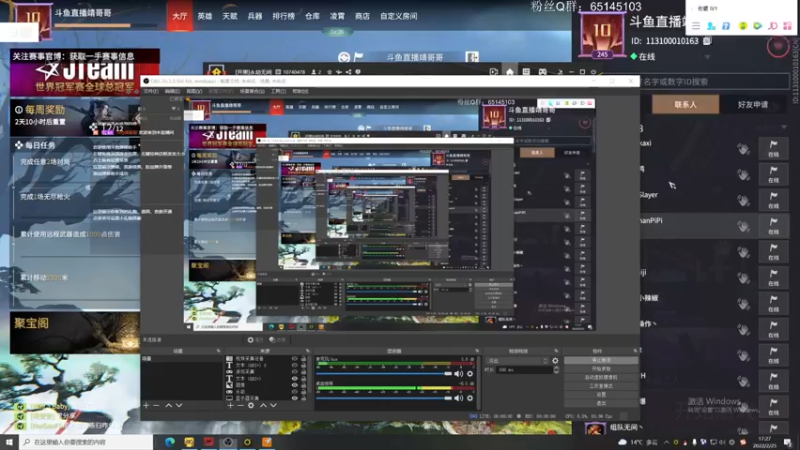Open source filters button in OBS toolbar
Screen dimensions: 800x450
pos(278,340)
